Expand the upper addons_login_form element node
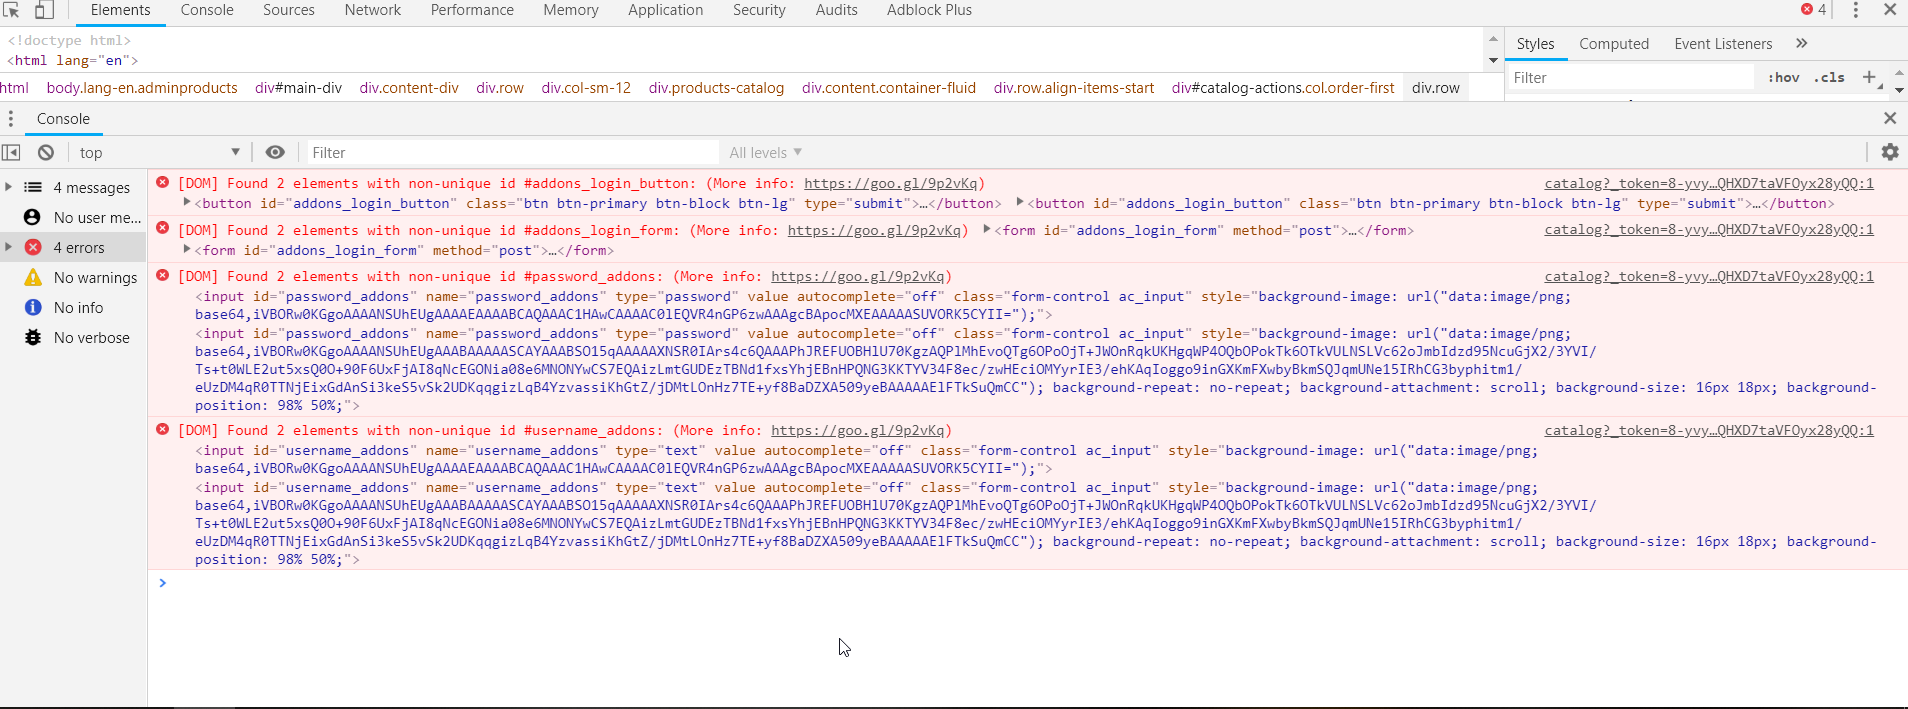 [987, 230]
